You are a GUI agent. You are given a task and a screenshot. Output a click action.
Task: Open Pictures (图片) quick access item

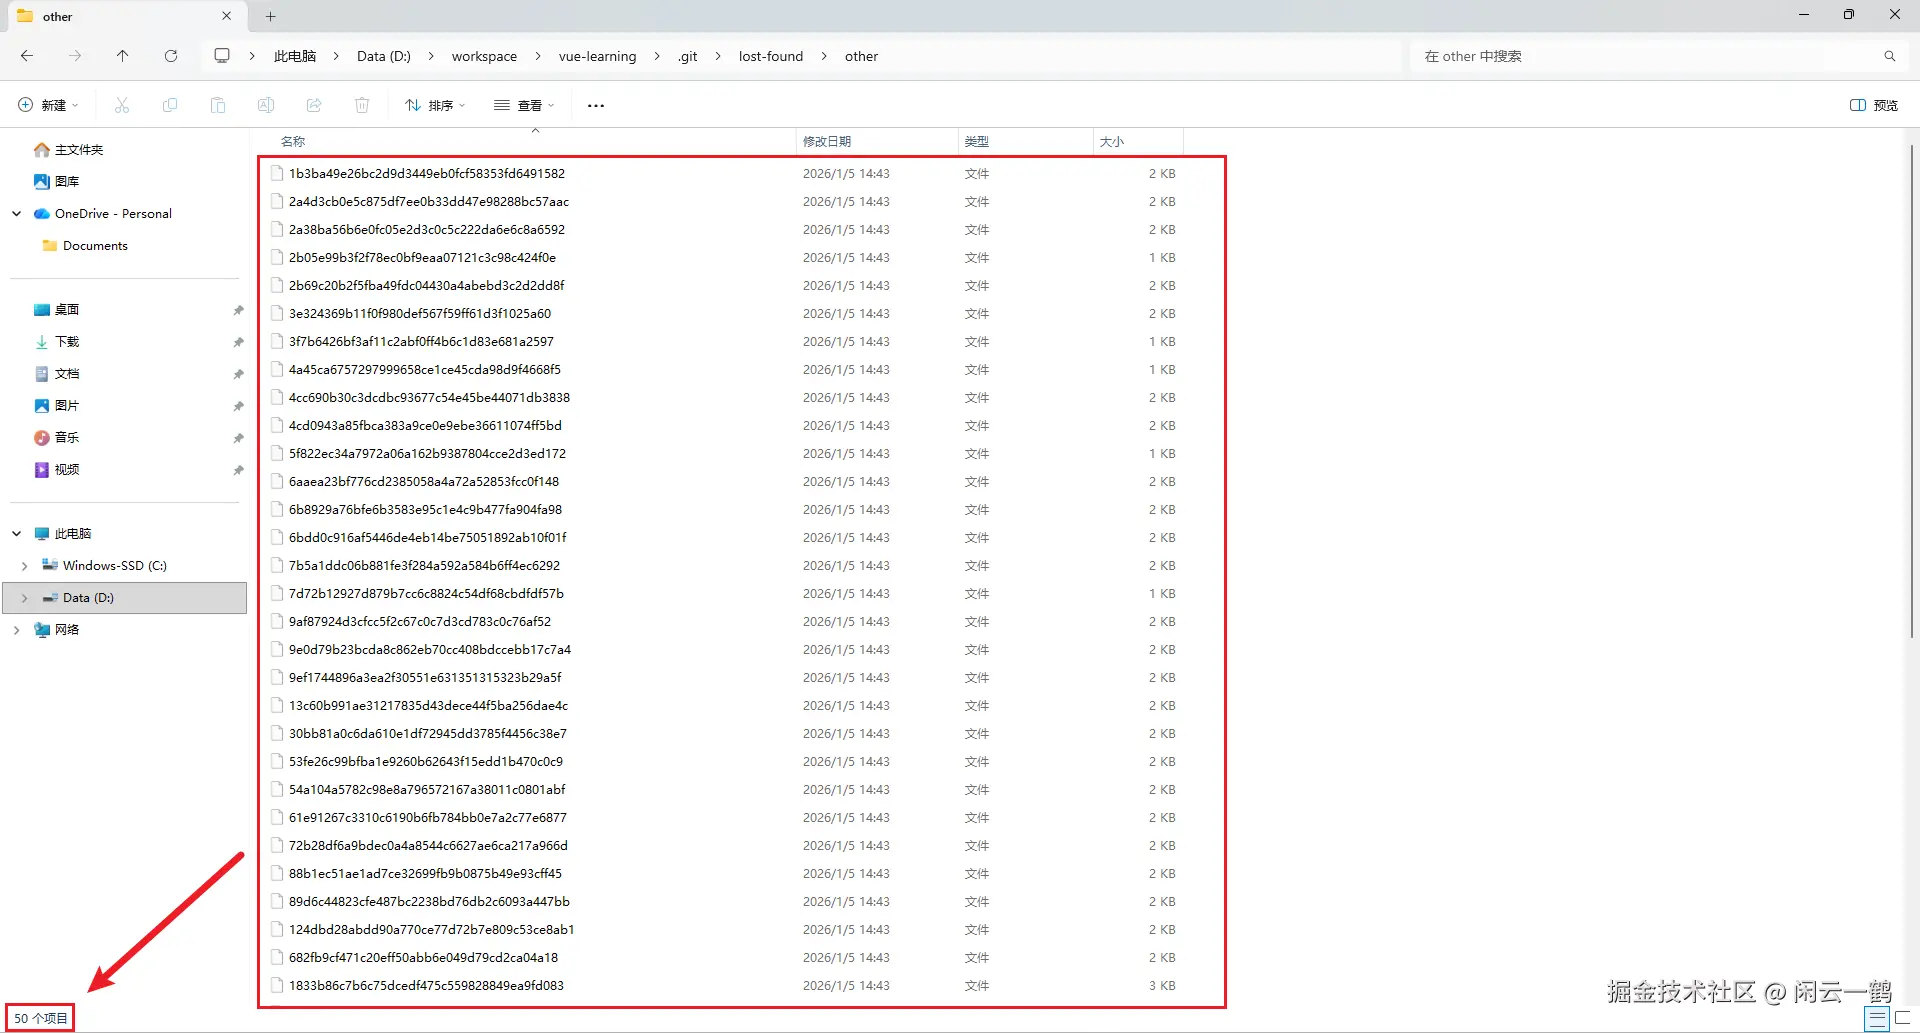[67, 406]
